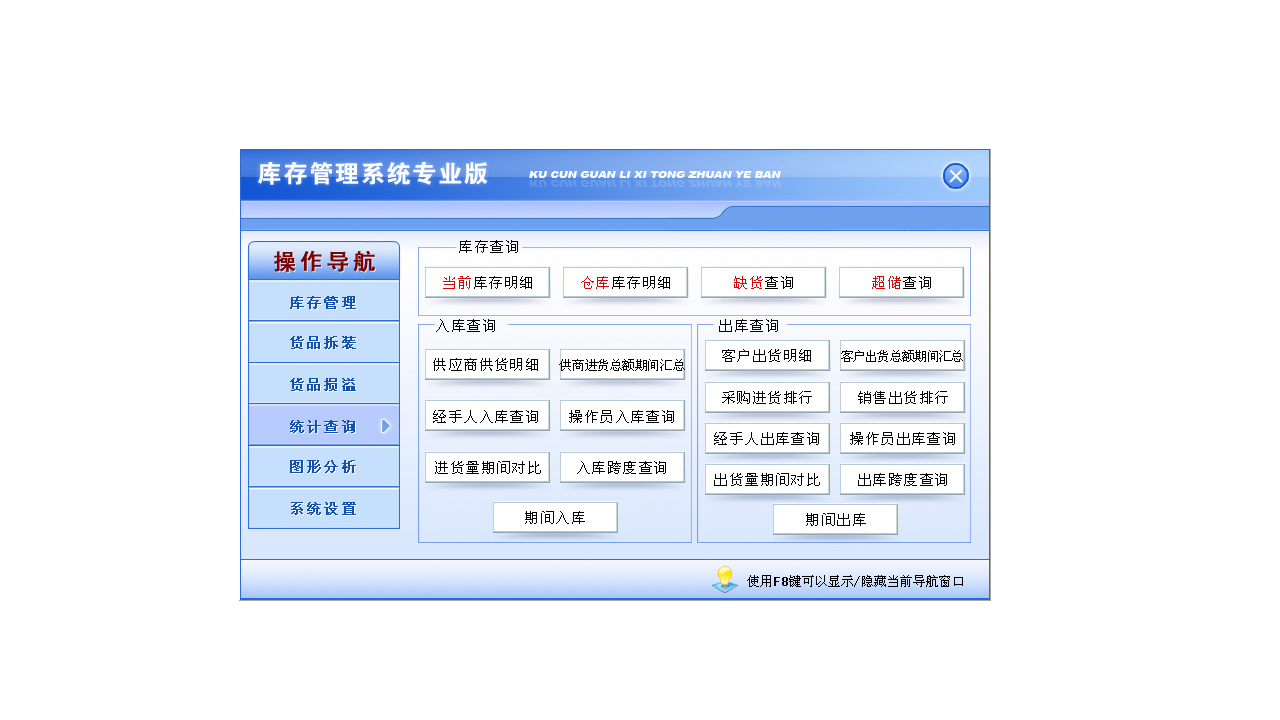Click the arrow indicator beside 统计查询
This screenshot has width=1280, height=720.
pos(388,424)
